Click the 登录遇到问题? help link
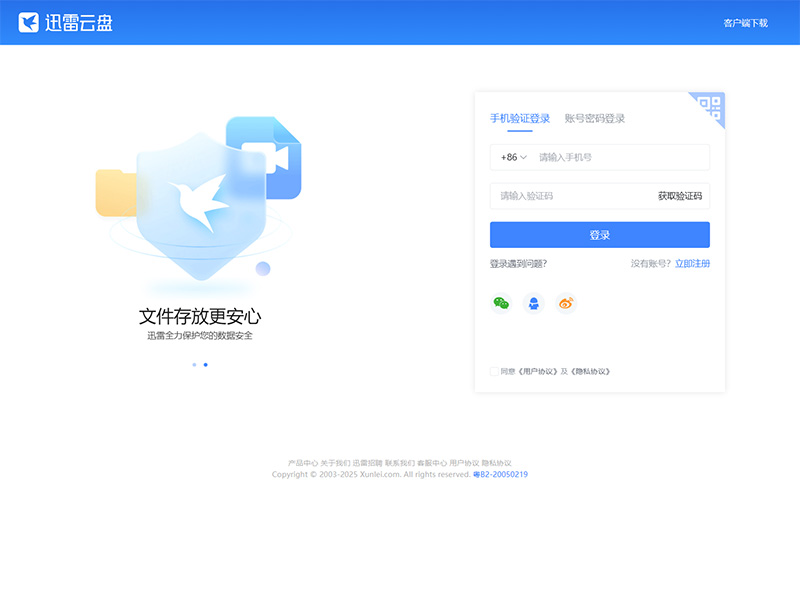Image resolution: width=800 pixels, height=600 pixels. click(518, 261)
